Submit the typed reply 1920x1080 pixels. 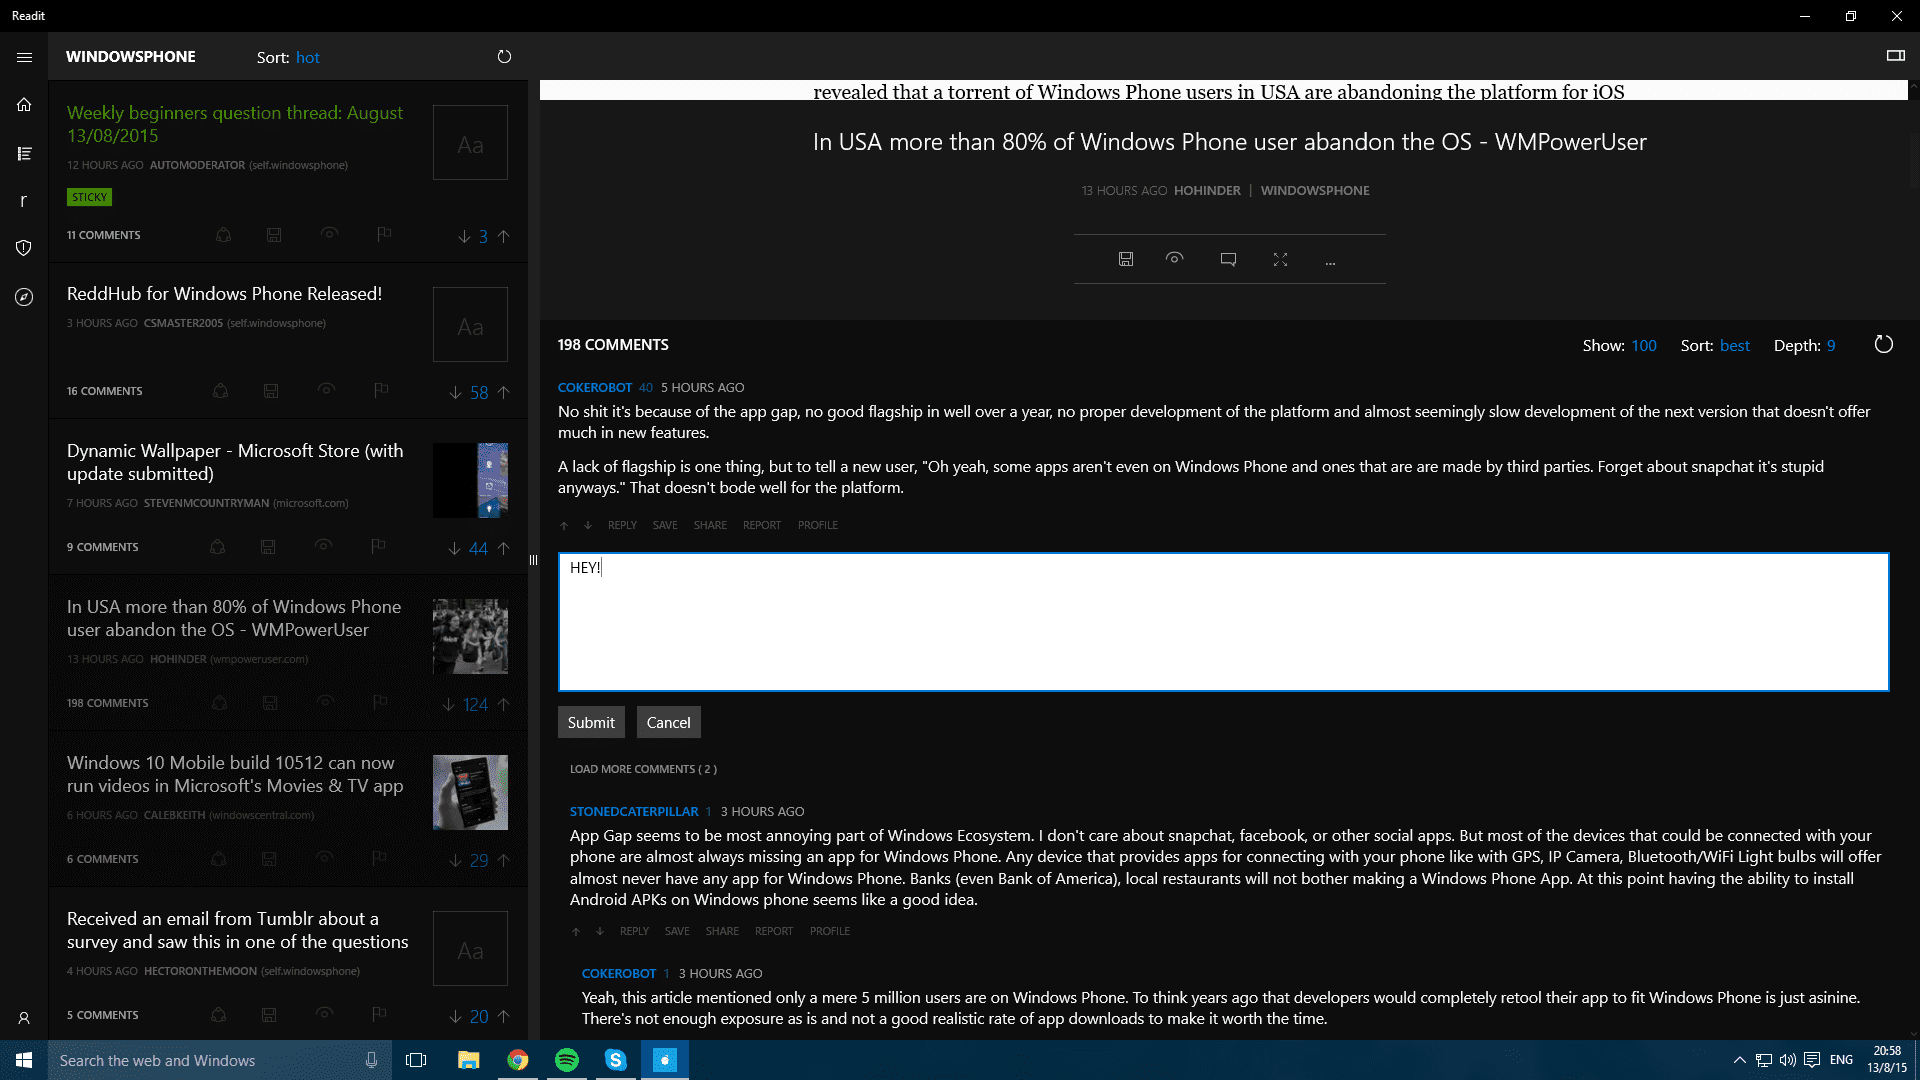pyautogui.click(x=591, y=722)
